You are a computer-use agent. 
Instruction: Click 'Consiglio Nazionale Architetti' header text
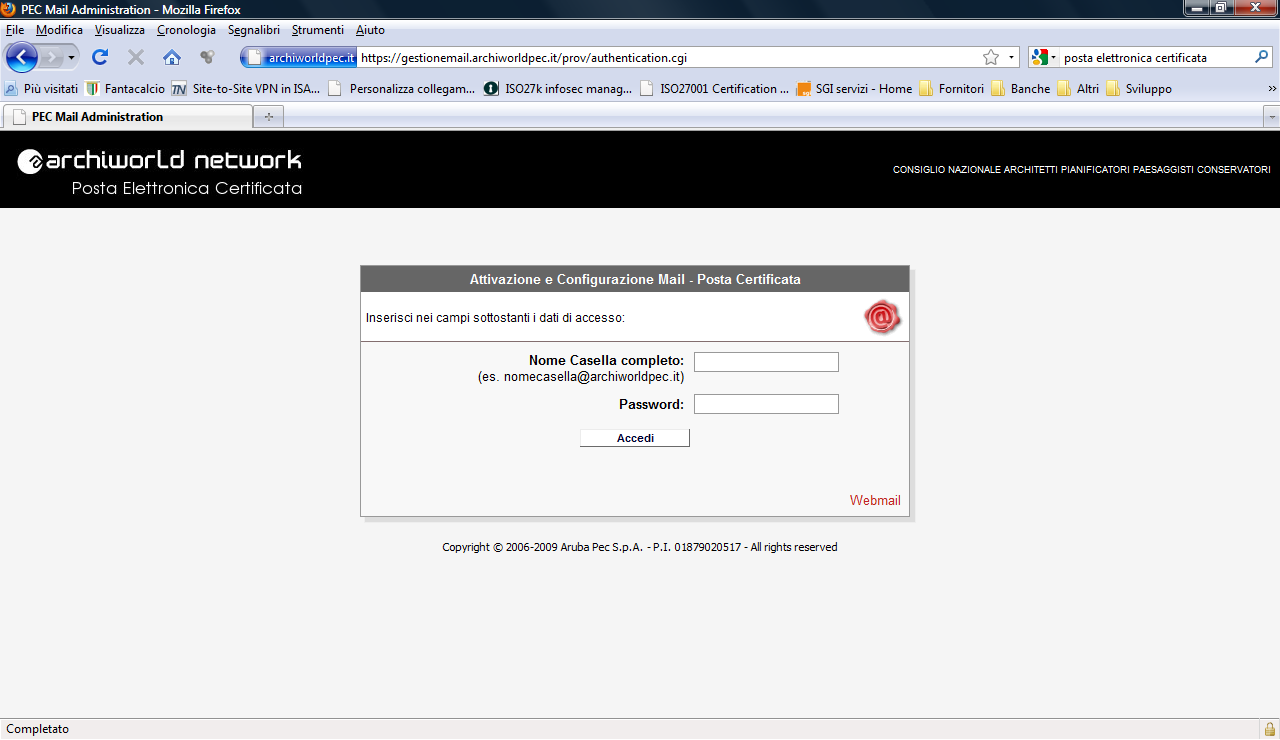tap(1082, 170)
